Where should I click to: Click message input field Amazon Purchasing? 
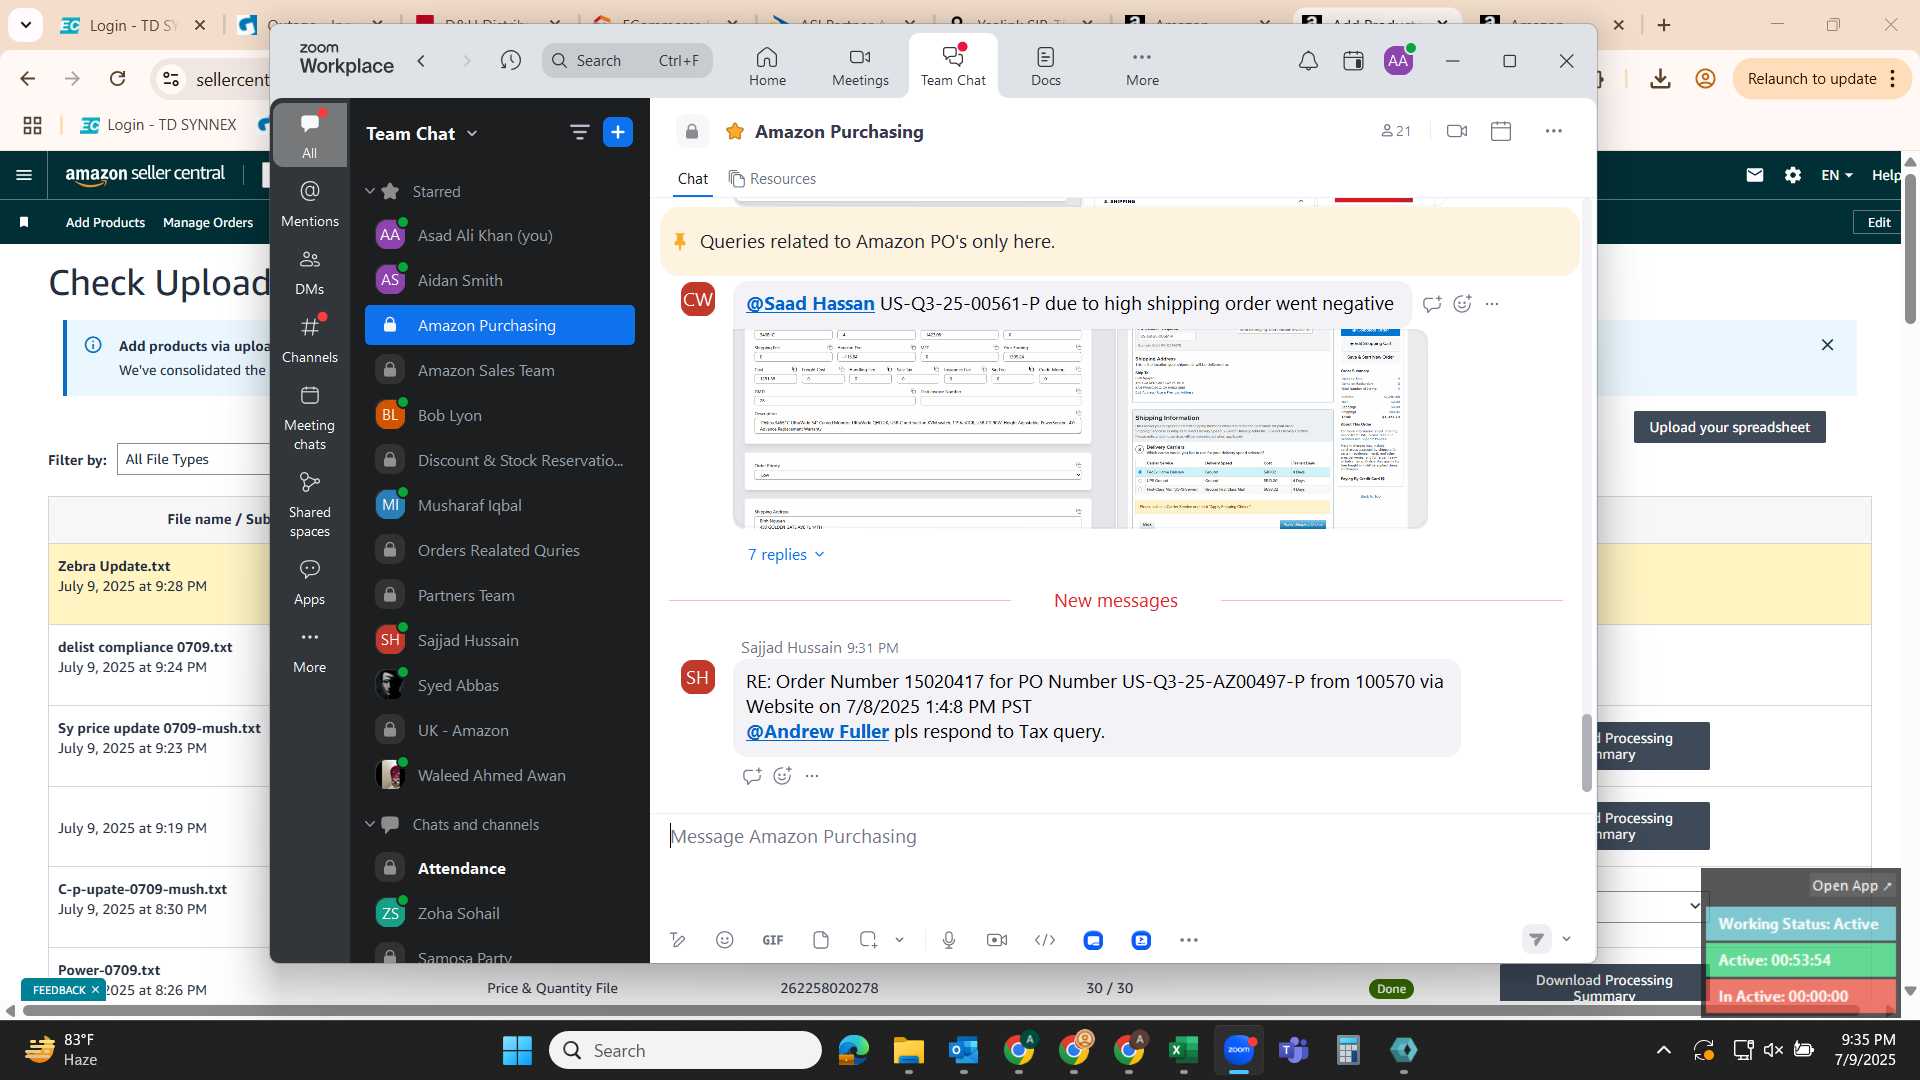pos(1120,836)
